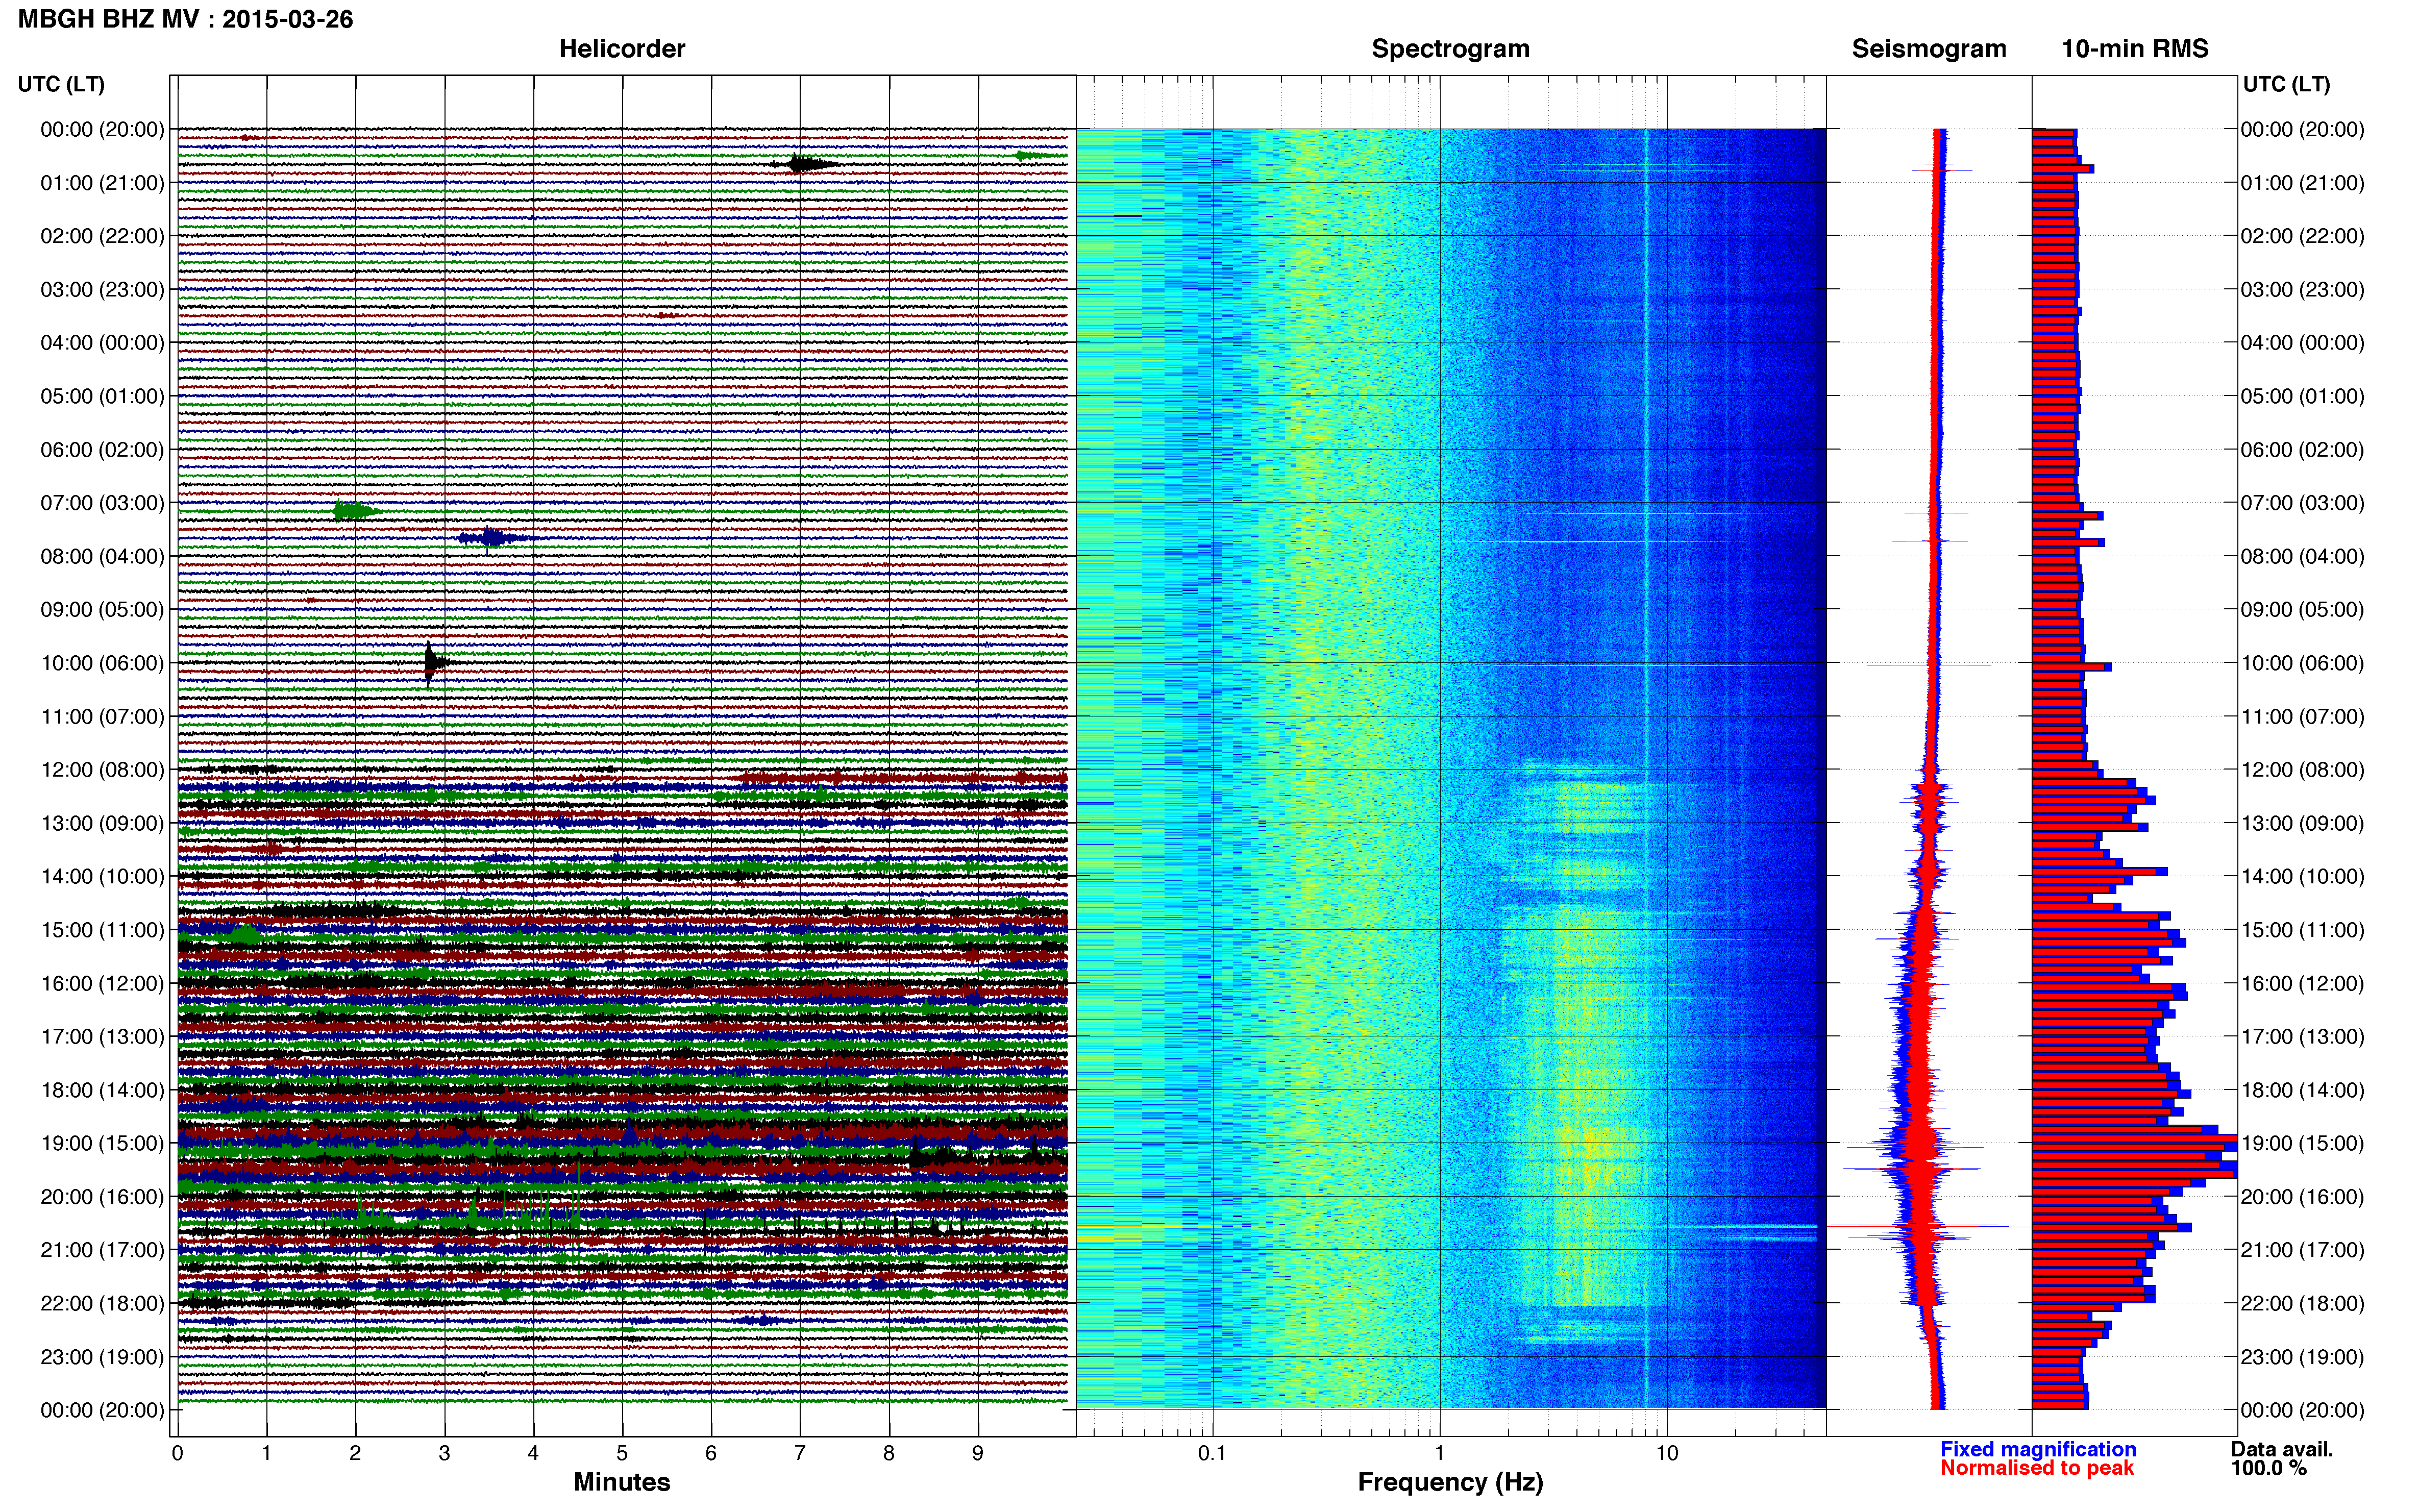Click the Frequency (Hz) axis label

tap(1450, 1482)
